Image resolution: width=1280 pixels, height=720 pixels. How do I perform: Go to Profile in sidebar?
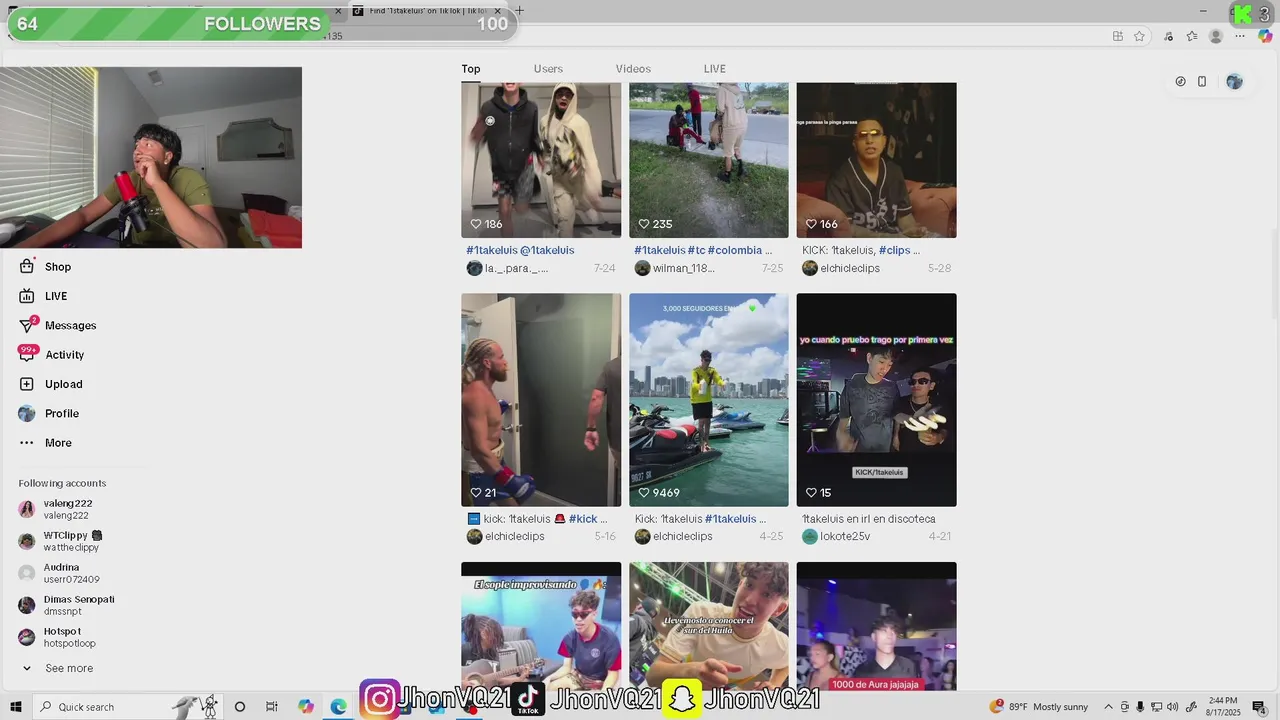click(49, 413)
